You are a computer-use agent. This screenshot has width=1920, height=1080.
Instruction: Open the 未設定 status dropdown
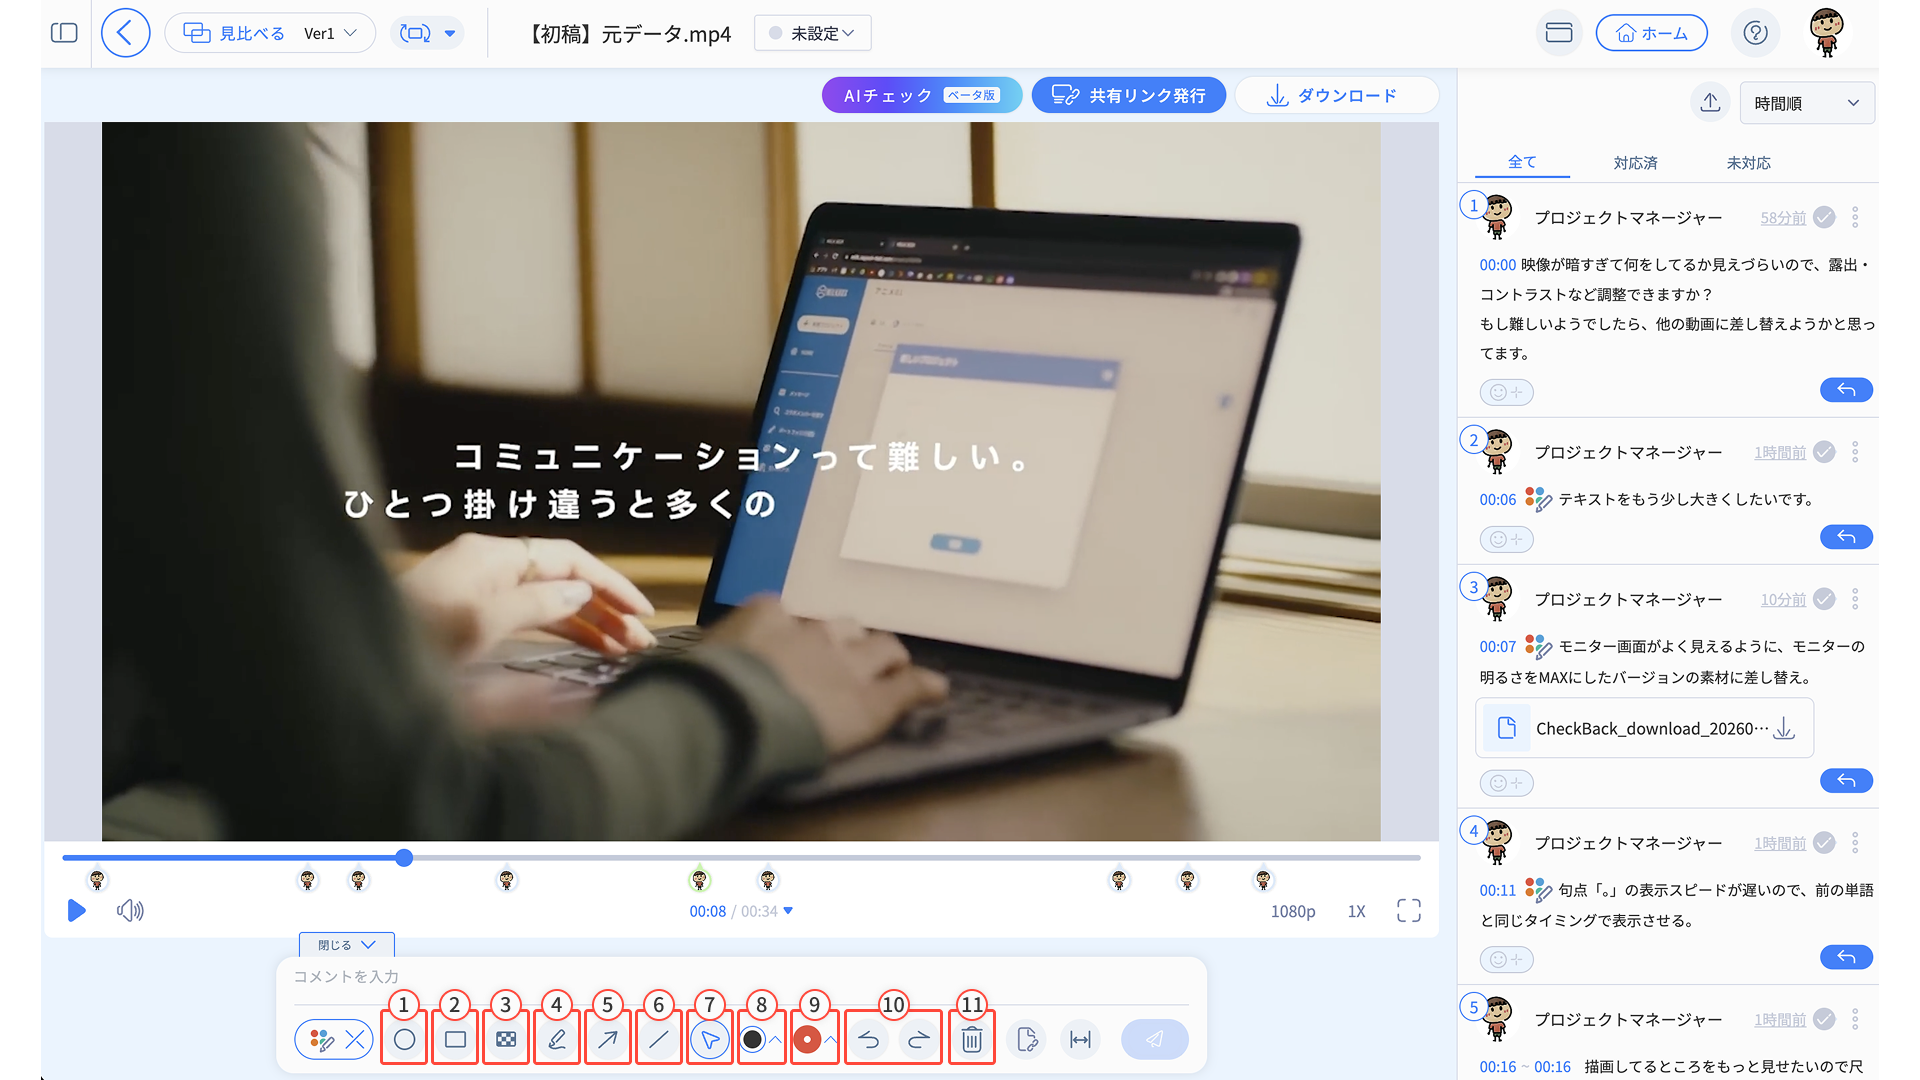[812, 33]
